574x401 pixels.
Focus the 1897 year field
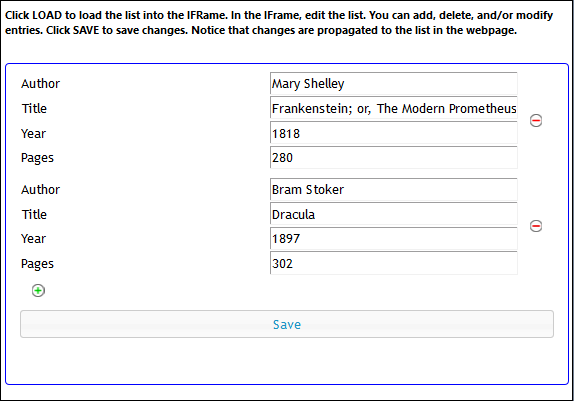394,239
